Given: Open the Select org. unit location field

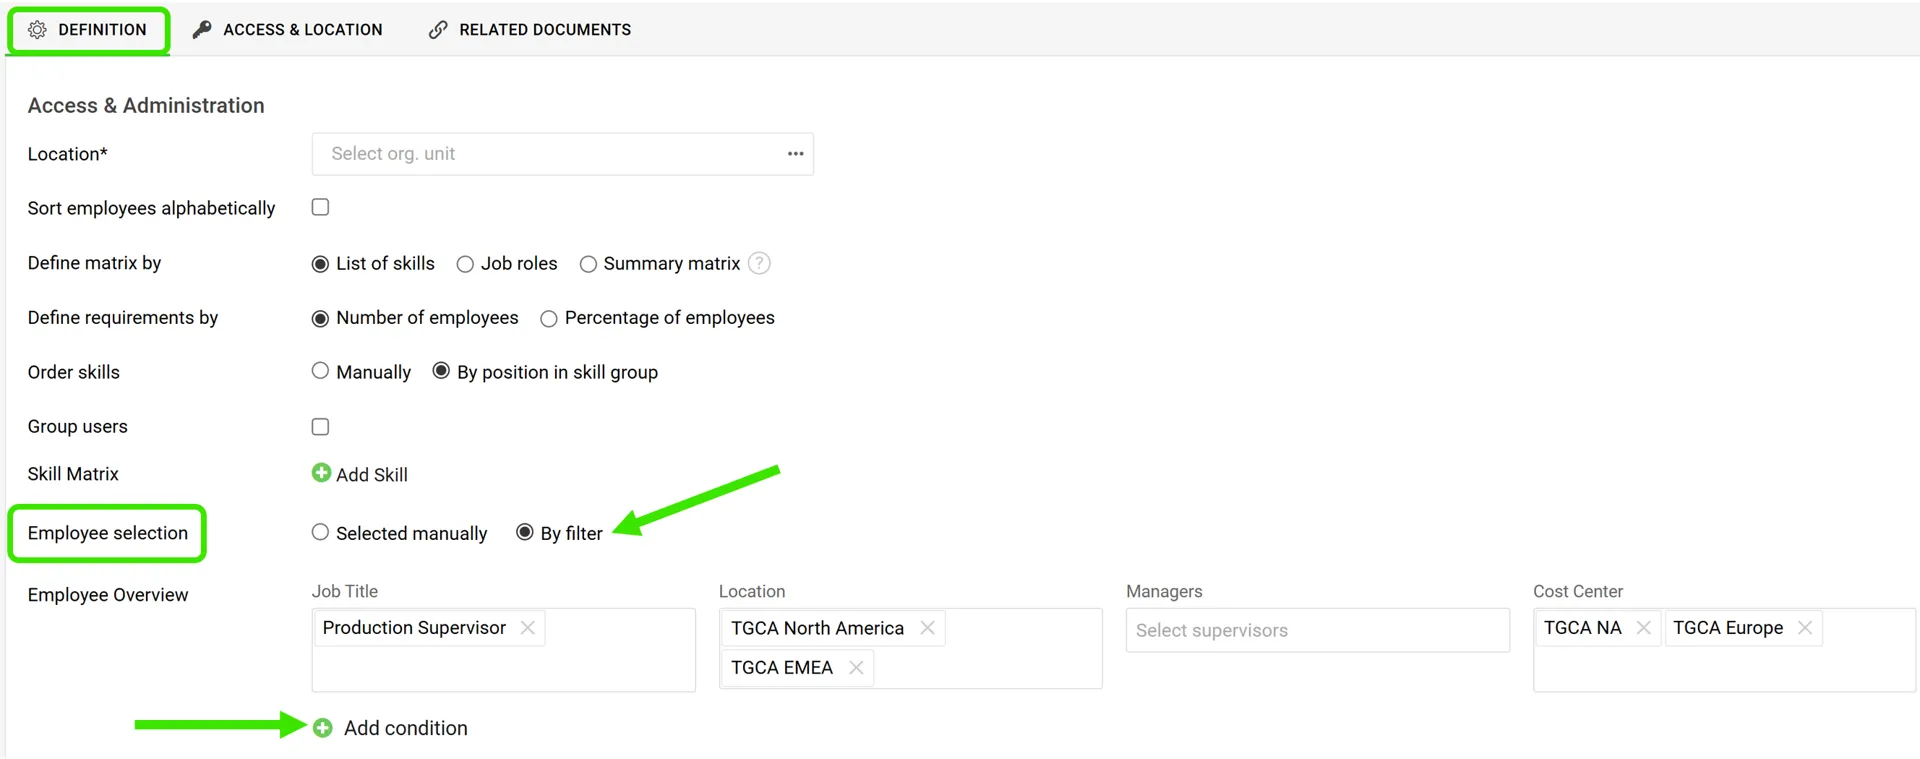Looking at the screenshot, I should coord(563,154).
